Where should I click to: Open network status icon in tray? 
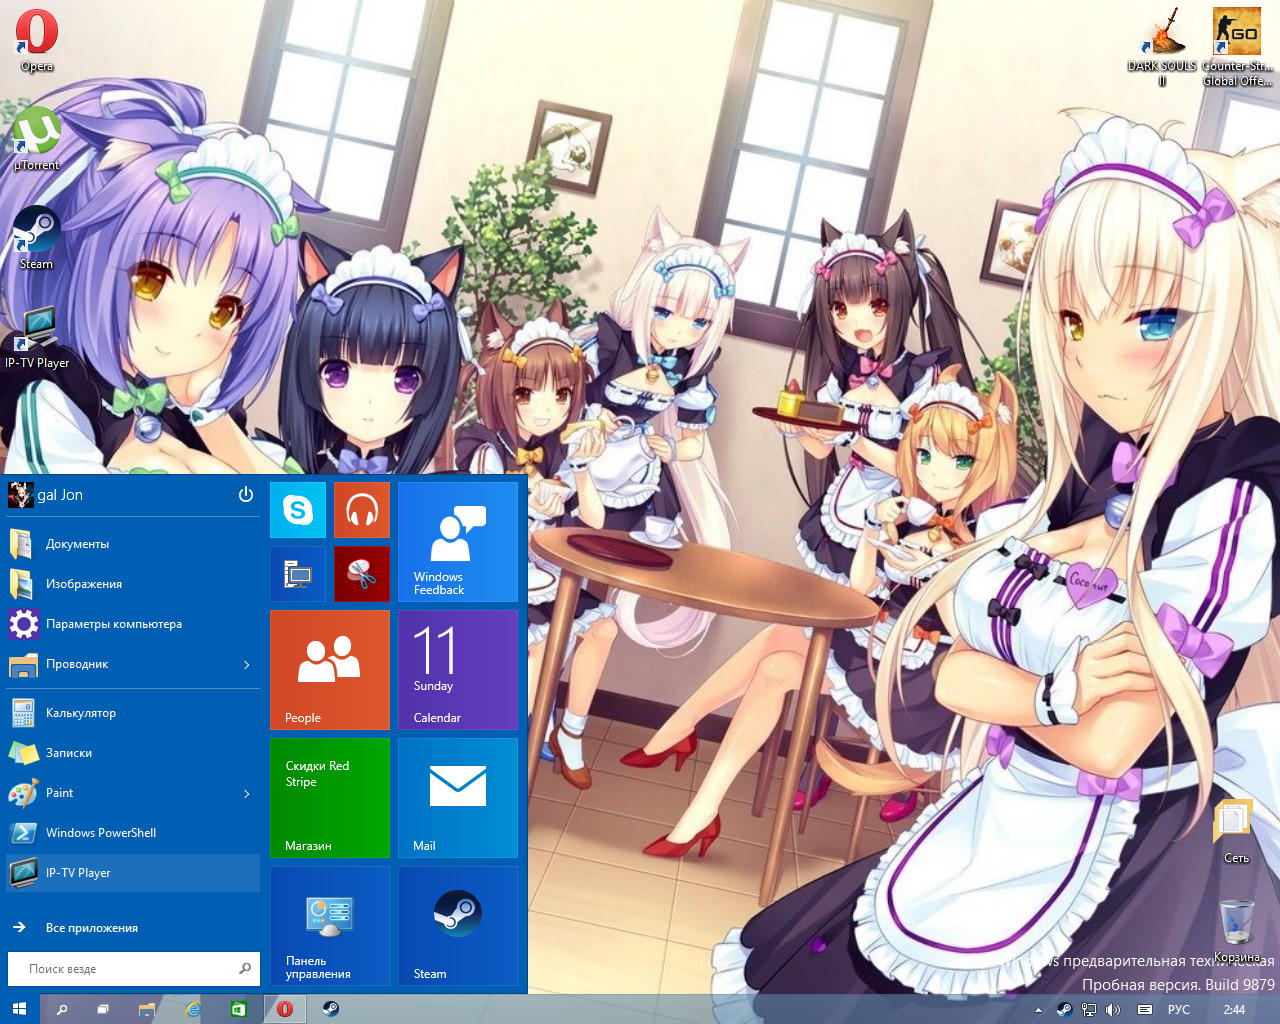click(1089, 1010)
